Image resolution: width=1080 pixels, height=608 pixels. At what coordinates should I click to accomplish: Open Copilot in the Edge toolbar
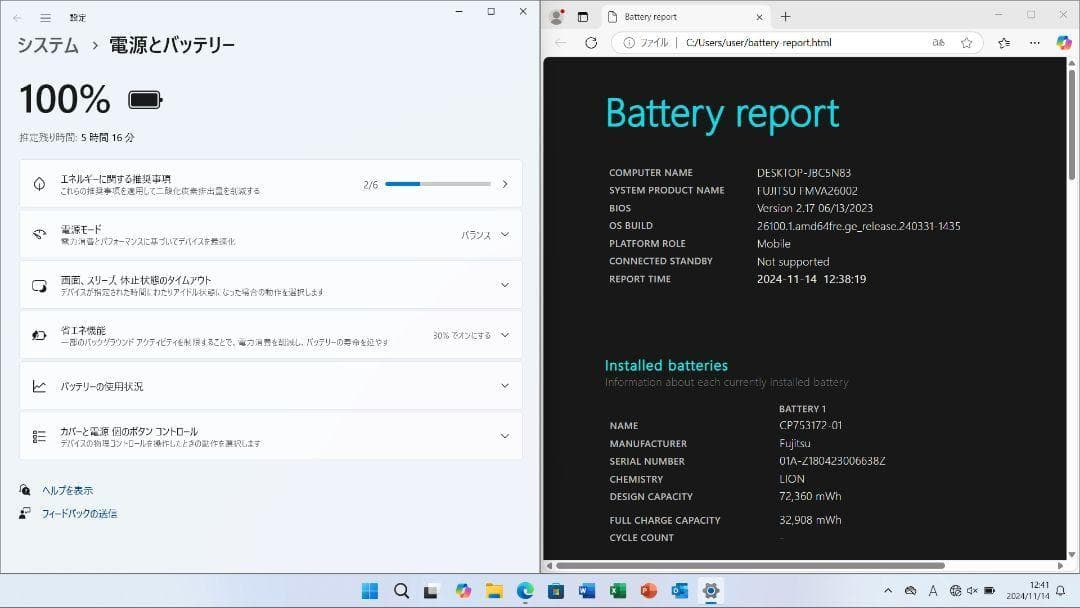click(1063, 42)
